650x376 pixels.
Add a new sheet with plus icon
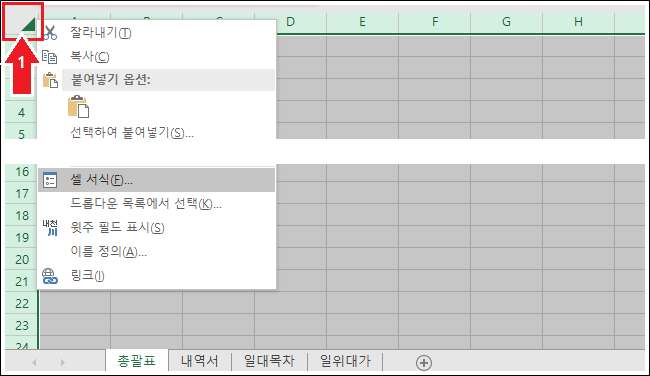point(424,363)
